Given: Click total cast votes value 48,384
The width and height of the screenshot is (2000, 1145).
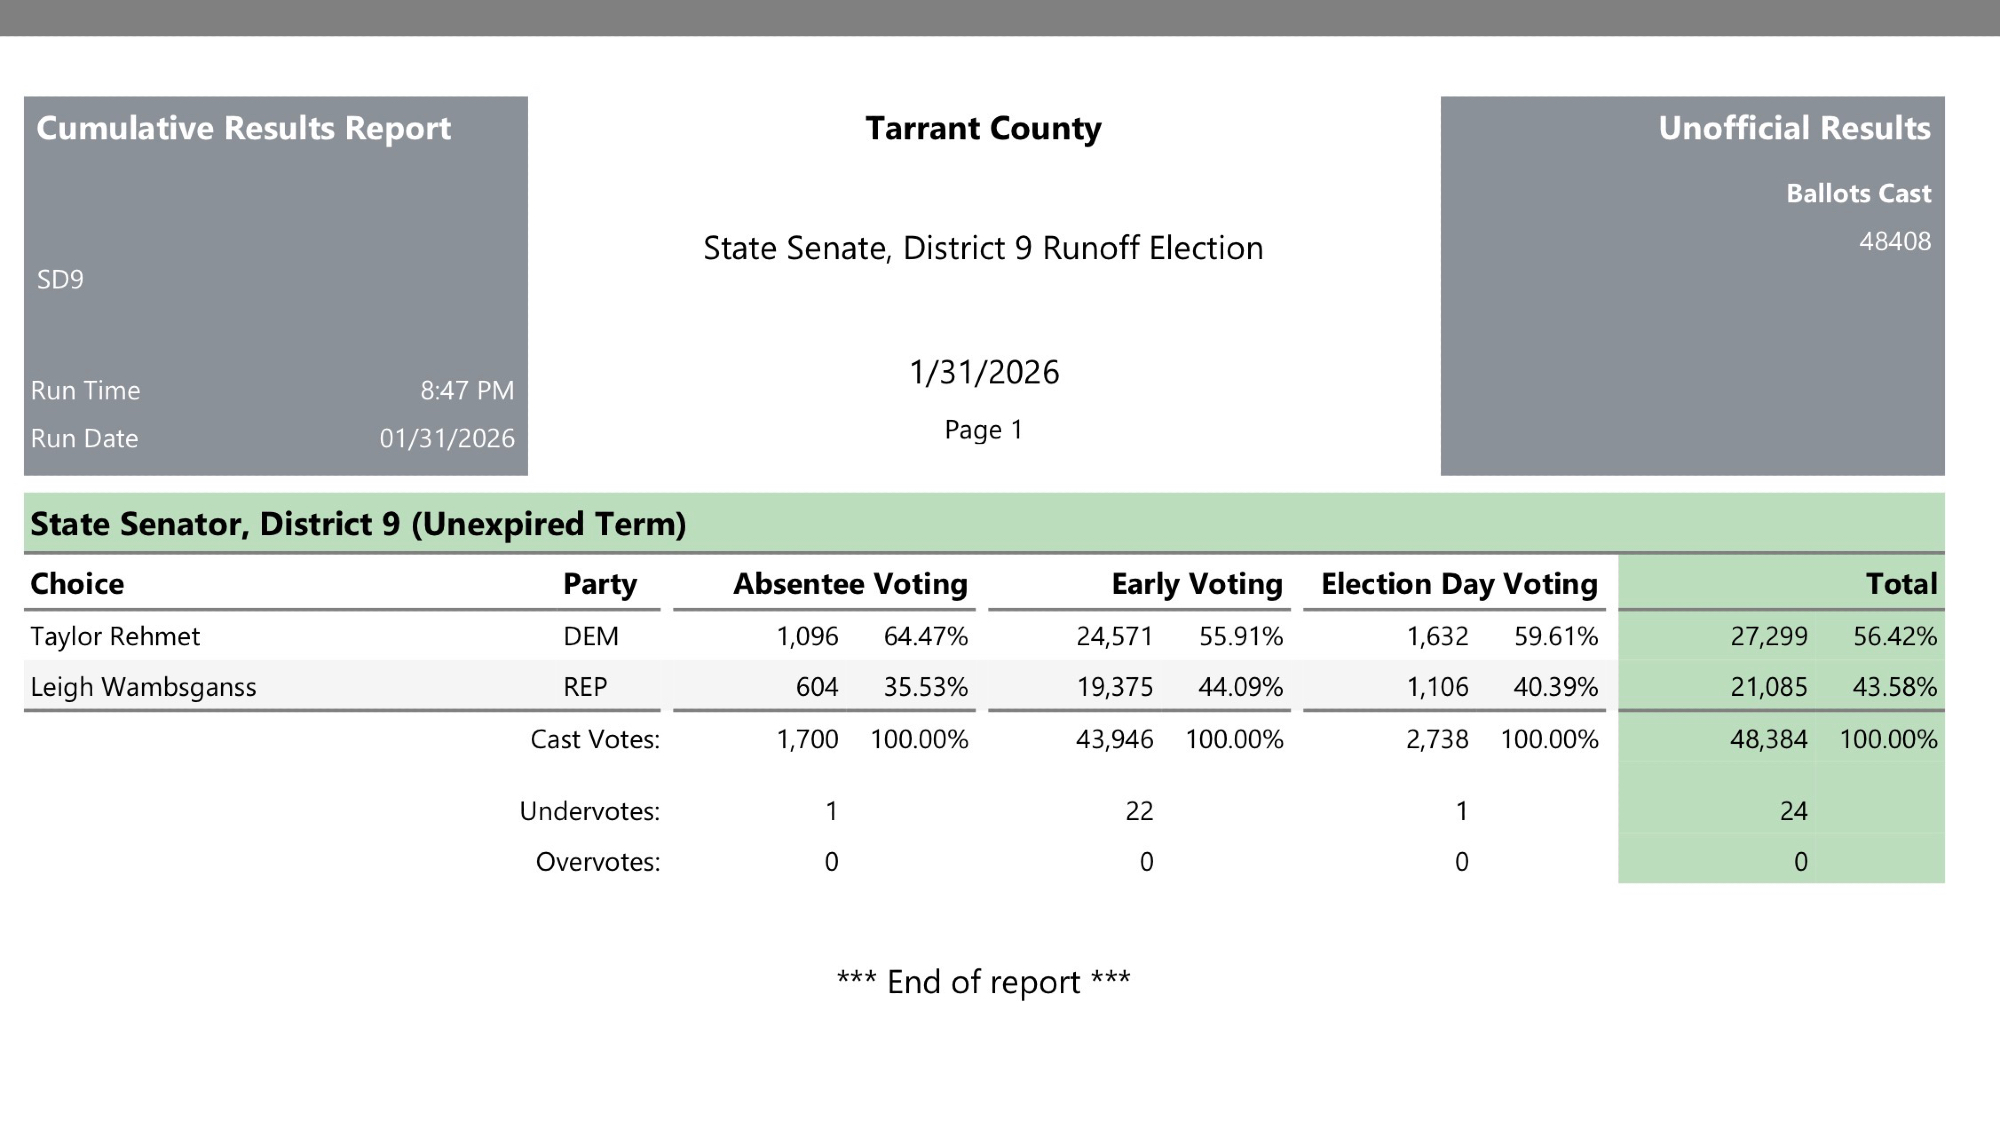Looking at the screenshot, I should click(x=1768, y=739).
